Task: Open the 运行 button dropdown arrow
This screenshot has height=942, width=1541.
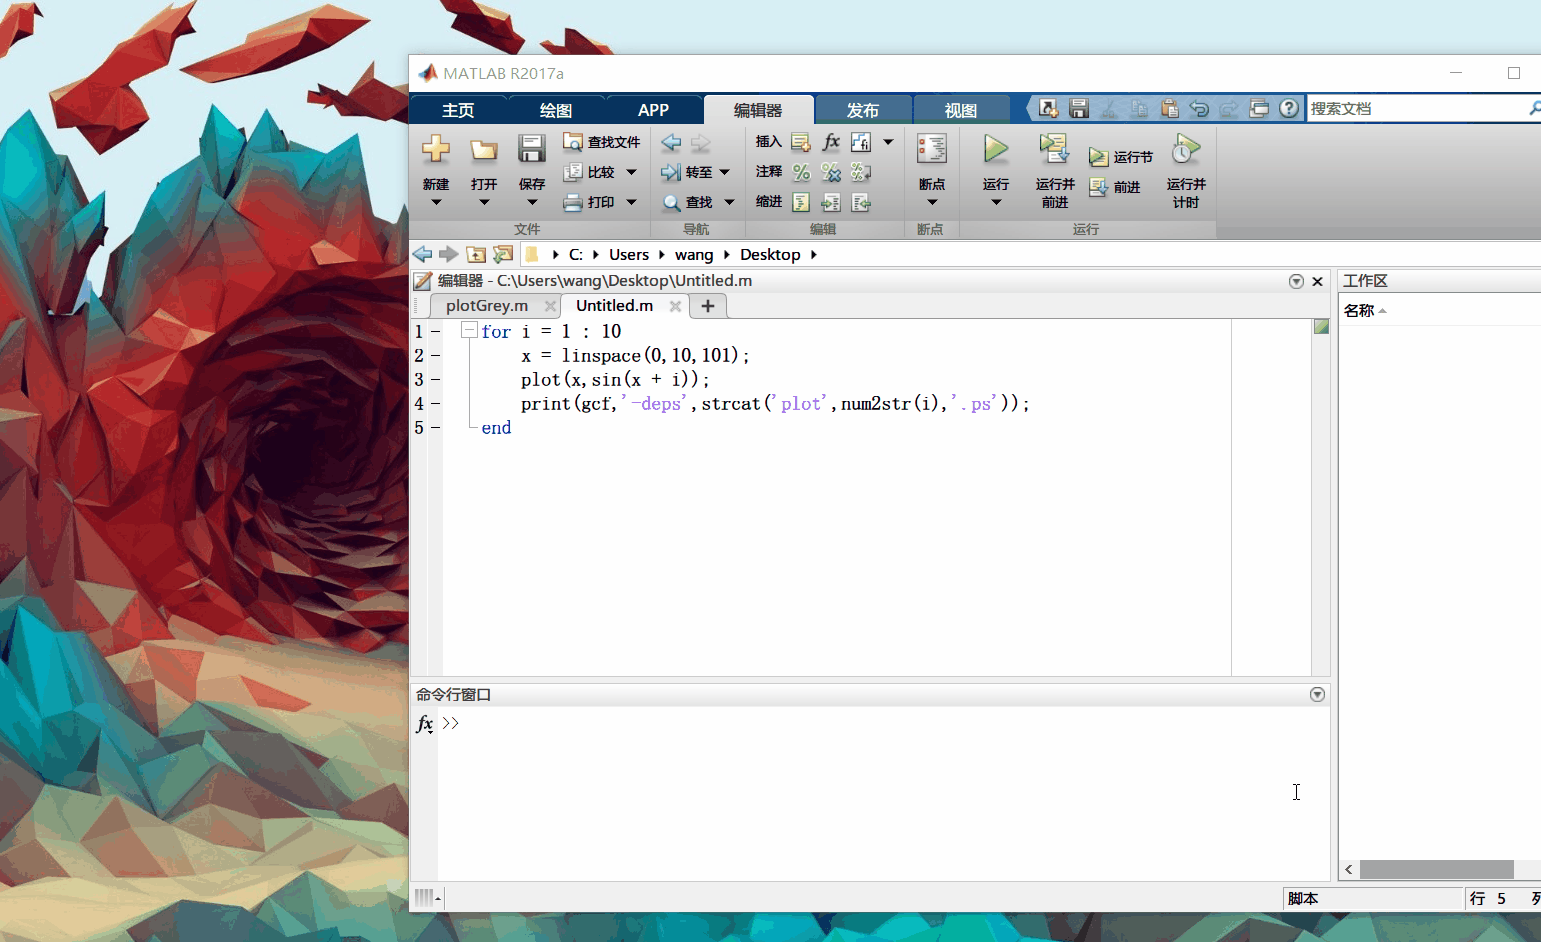Action: (994, 200)
